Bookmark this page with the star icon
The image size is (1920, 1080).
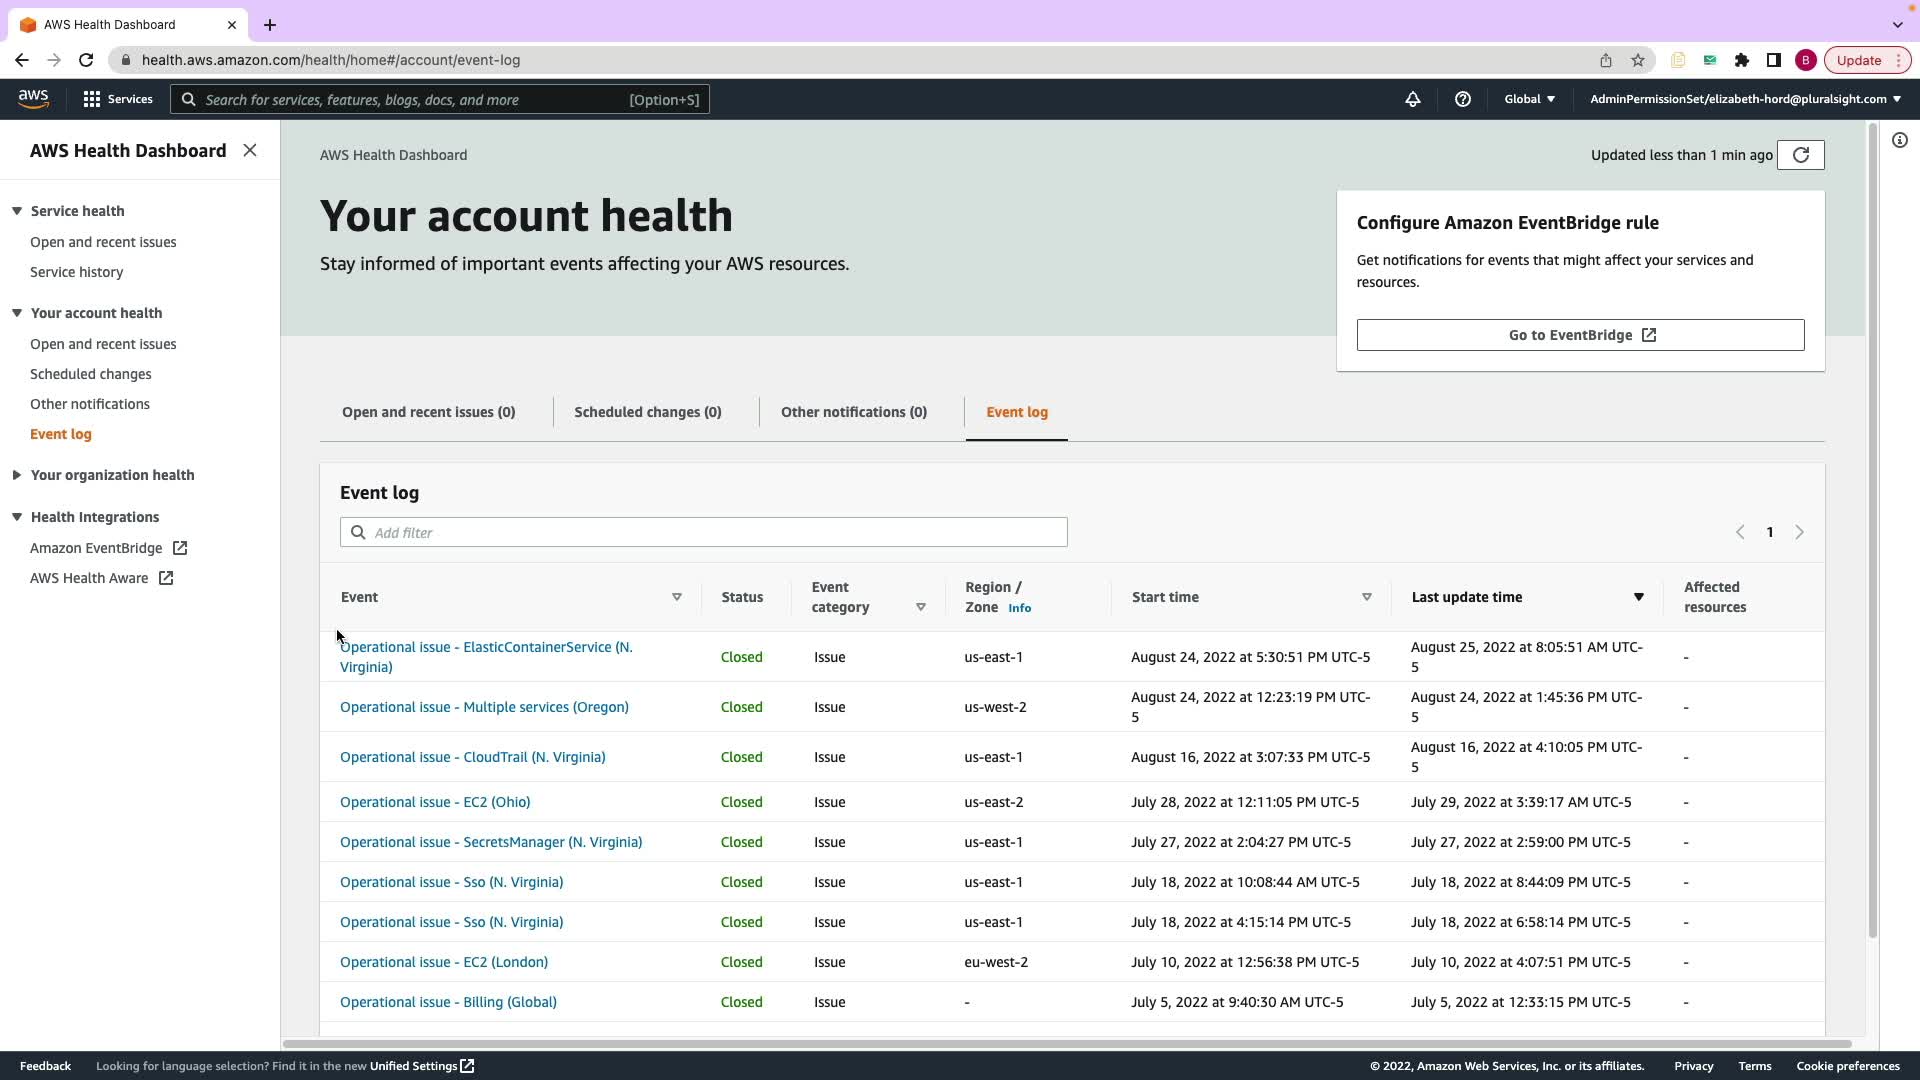pos(1637,60)
